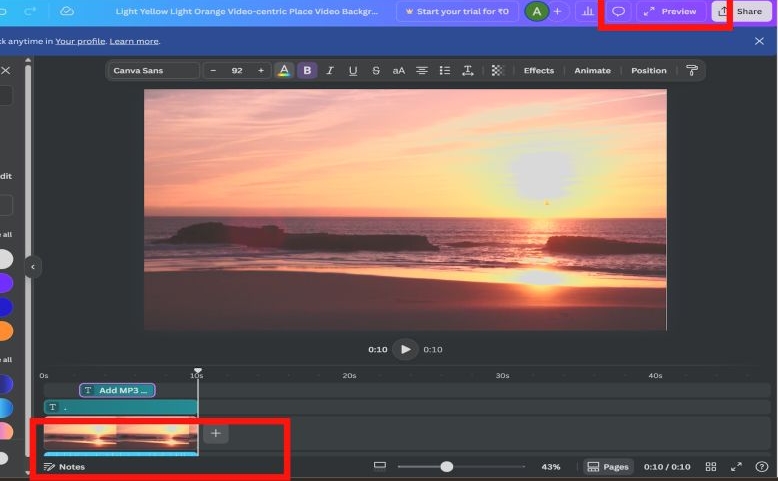Click the Share button
Screen dimensions: 778x481
(x=741, y=11)
